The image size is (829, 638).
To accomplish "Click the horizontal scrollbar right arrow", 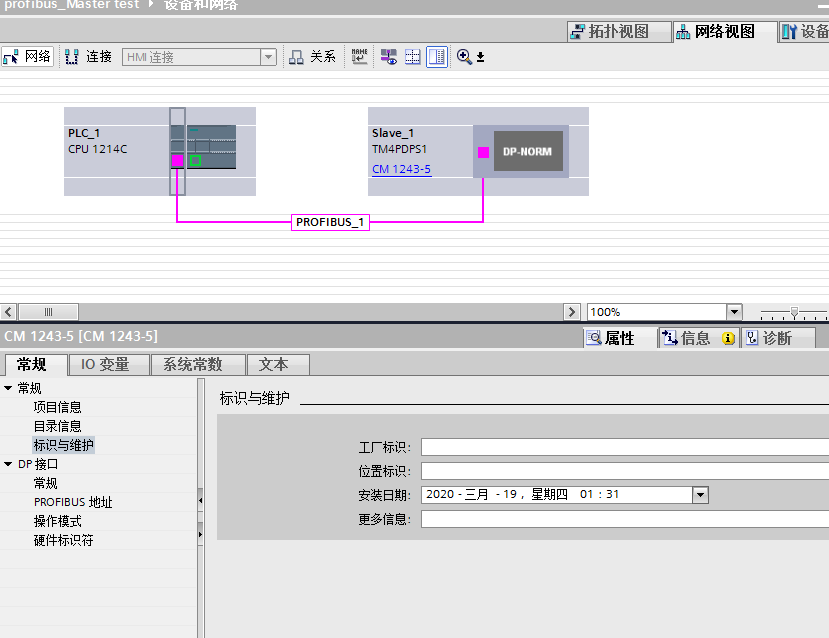I will pyautogui.click(x=572, y=312).
